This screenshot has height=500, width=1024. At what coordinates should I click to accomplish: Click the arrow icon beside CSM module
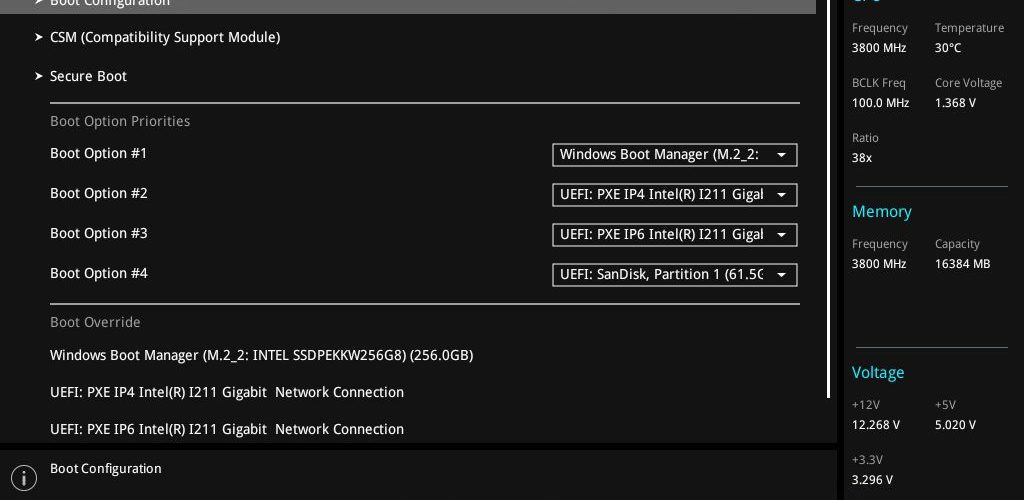pos(39,38)
